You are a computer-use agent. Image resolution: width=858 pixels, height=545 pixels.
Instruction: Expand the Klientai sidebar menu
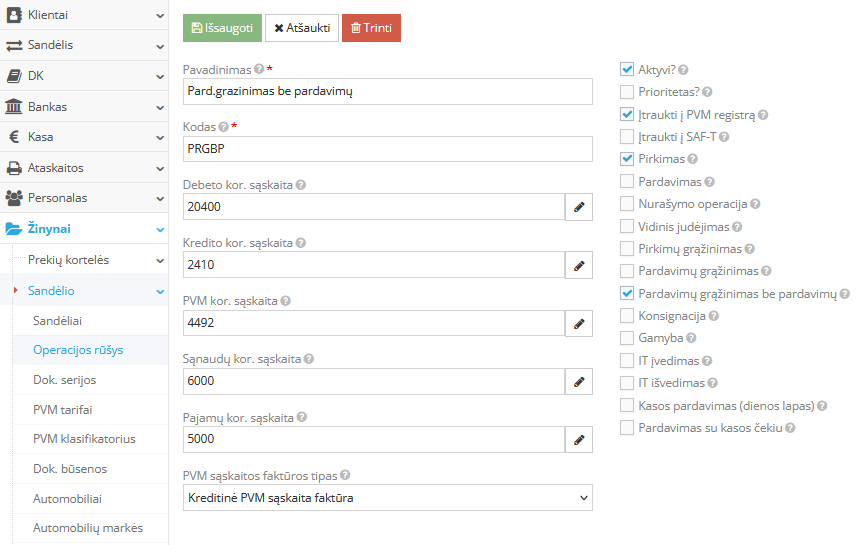pyautogui.click(x=84, y=15)
